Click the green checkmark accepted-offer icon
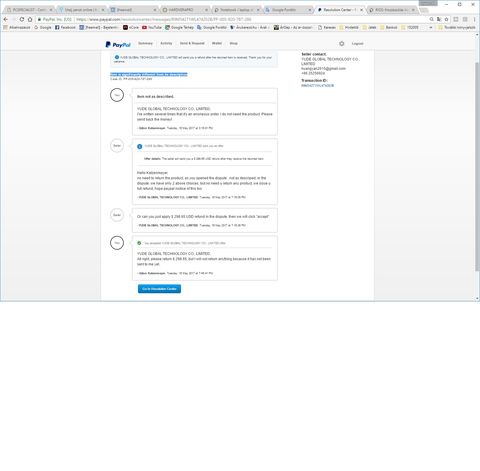This screenshot has width=480, height=471. (x=139, y=243)
